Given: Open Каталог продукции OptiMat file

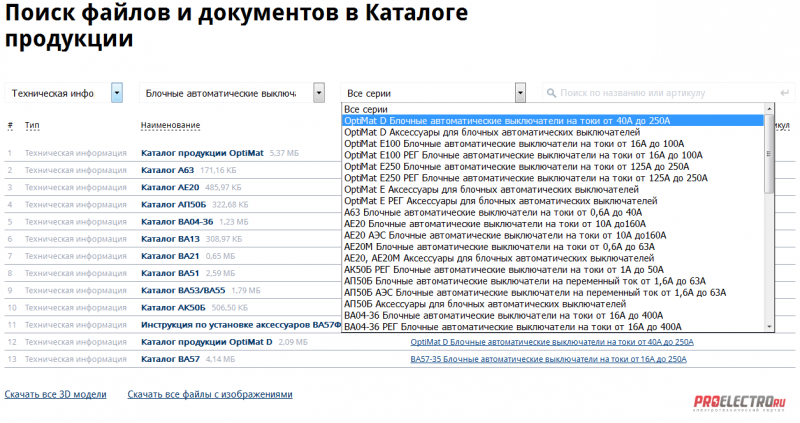Looking at the screenshot, I should click(x=203, y=153).
